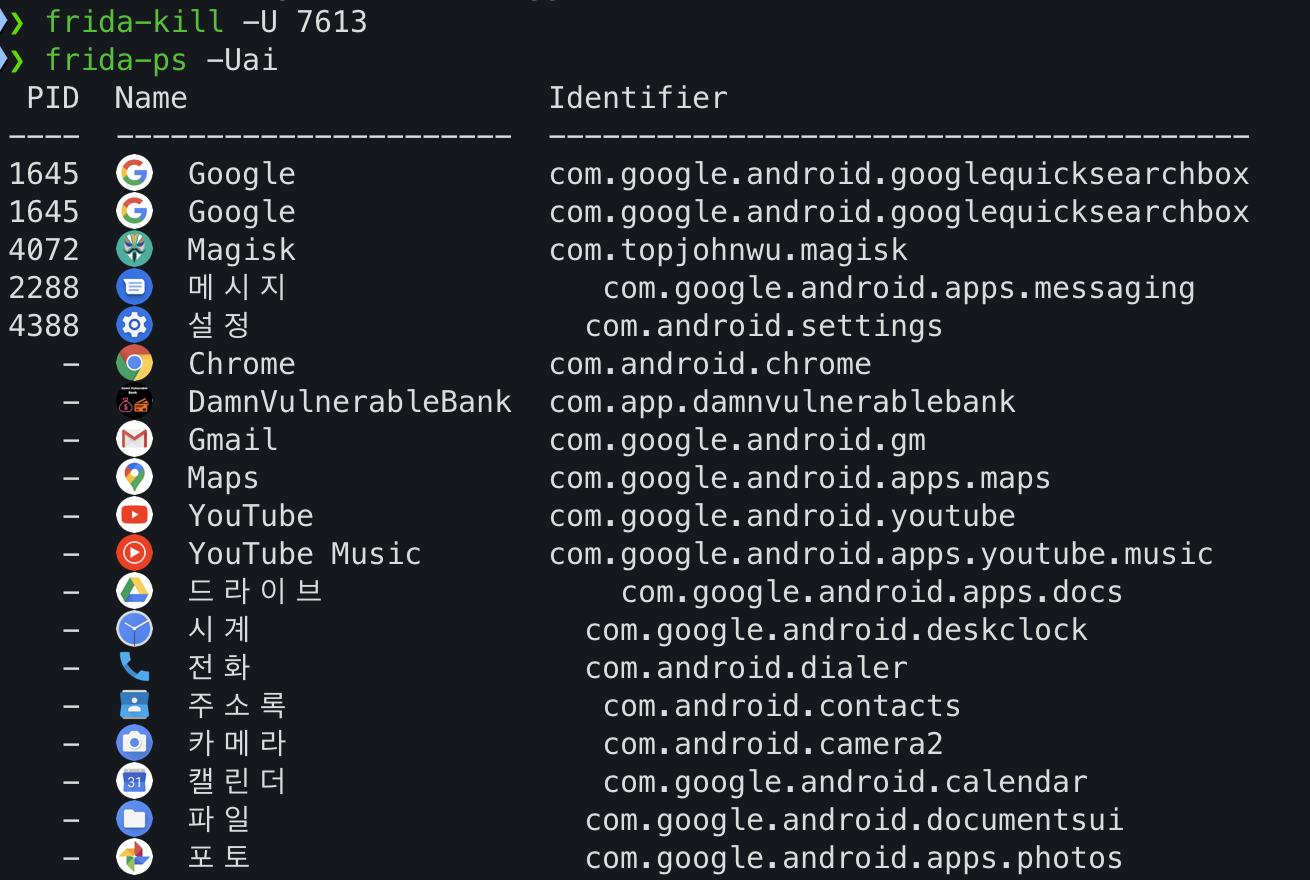Image resolution: width=1310 pixels, height=880 pixels.
Task: Click the com.topjohnwu.magisk identifier text
Action: click(728, 250)
